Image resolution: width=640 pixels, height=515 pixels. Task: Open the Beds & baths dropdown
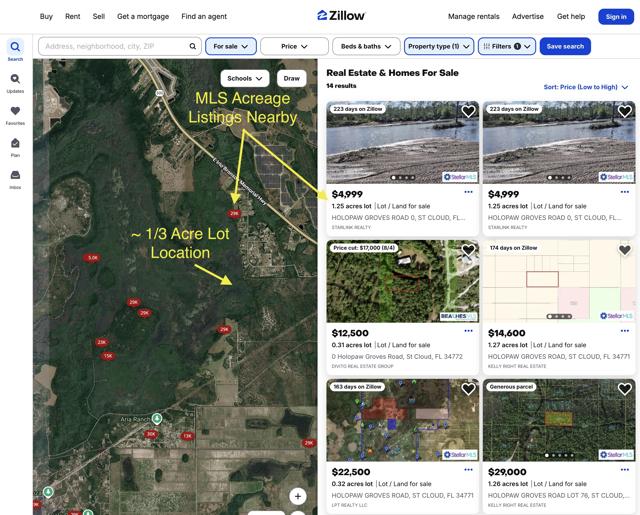366,47
